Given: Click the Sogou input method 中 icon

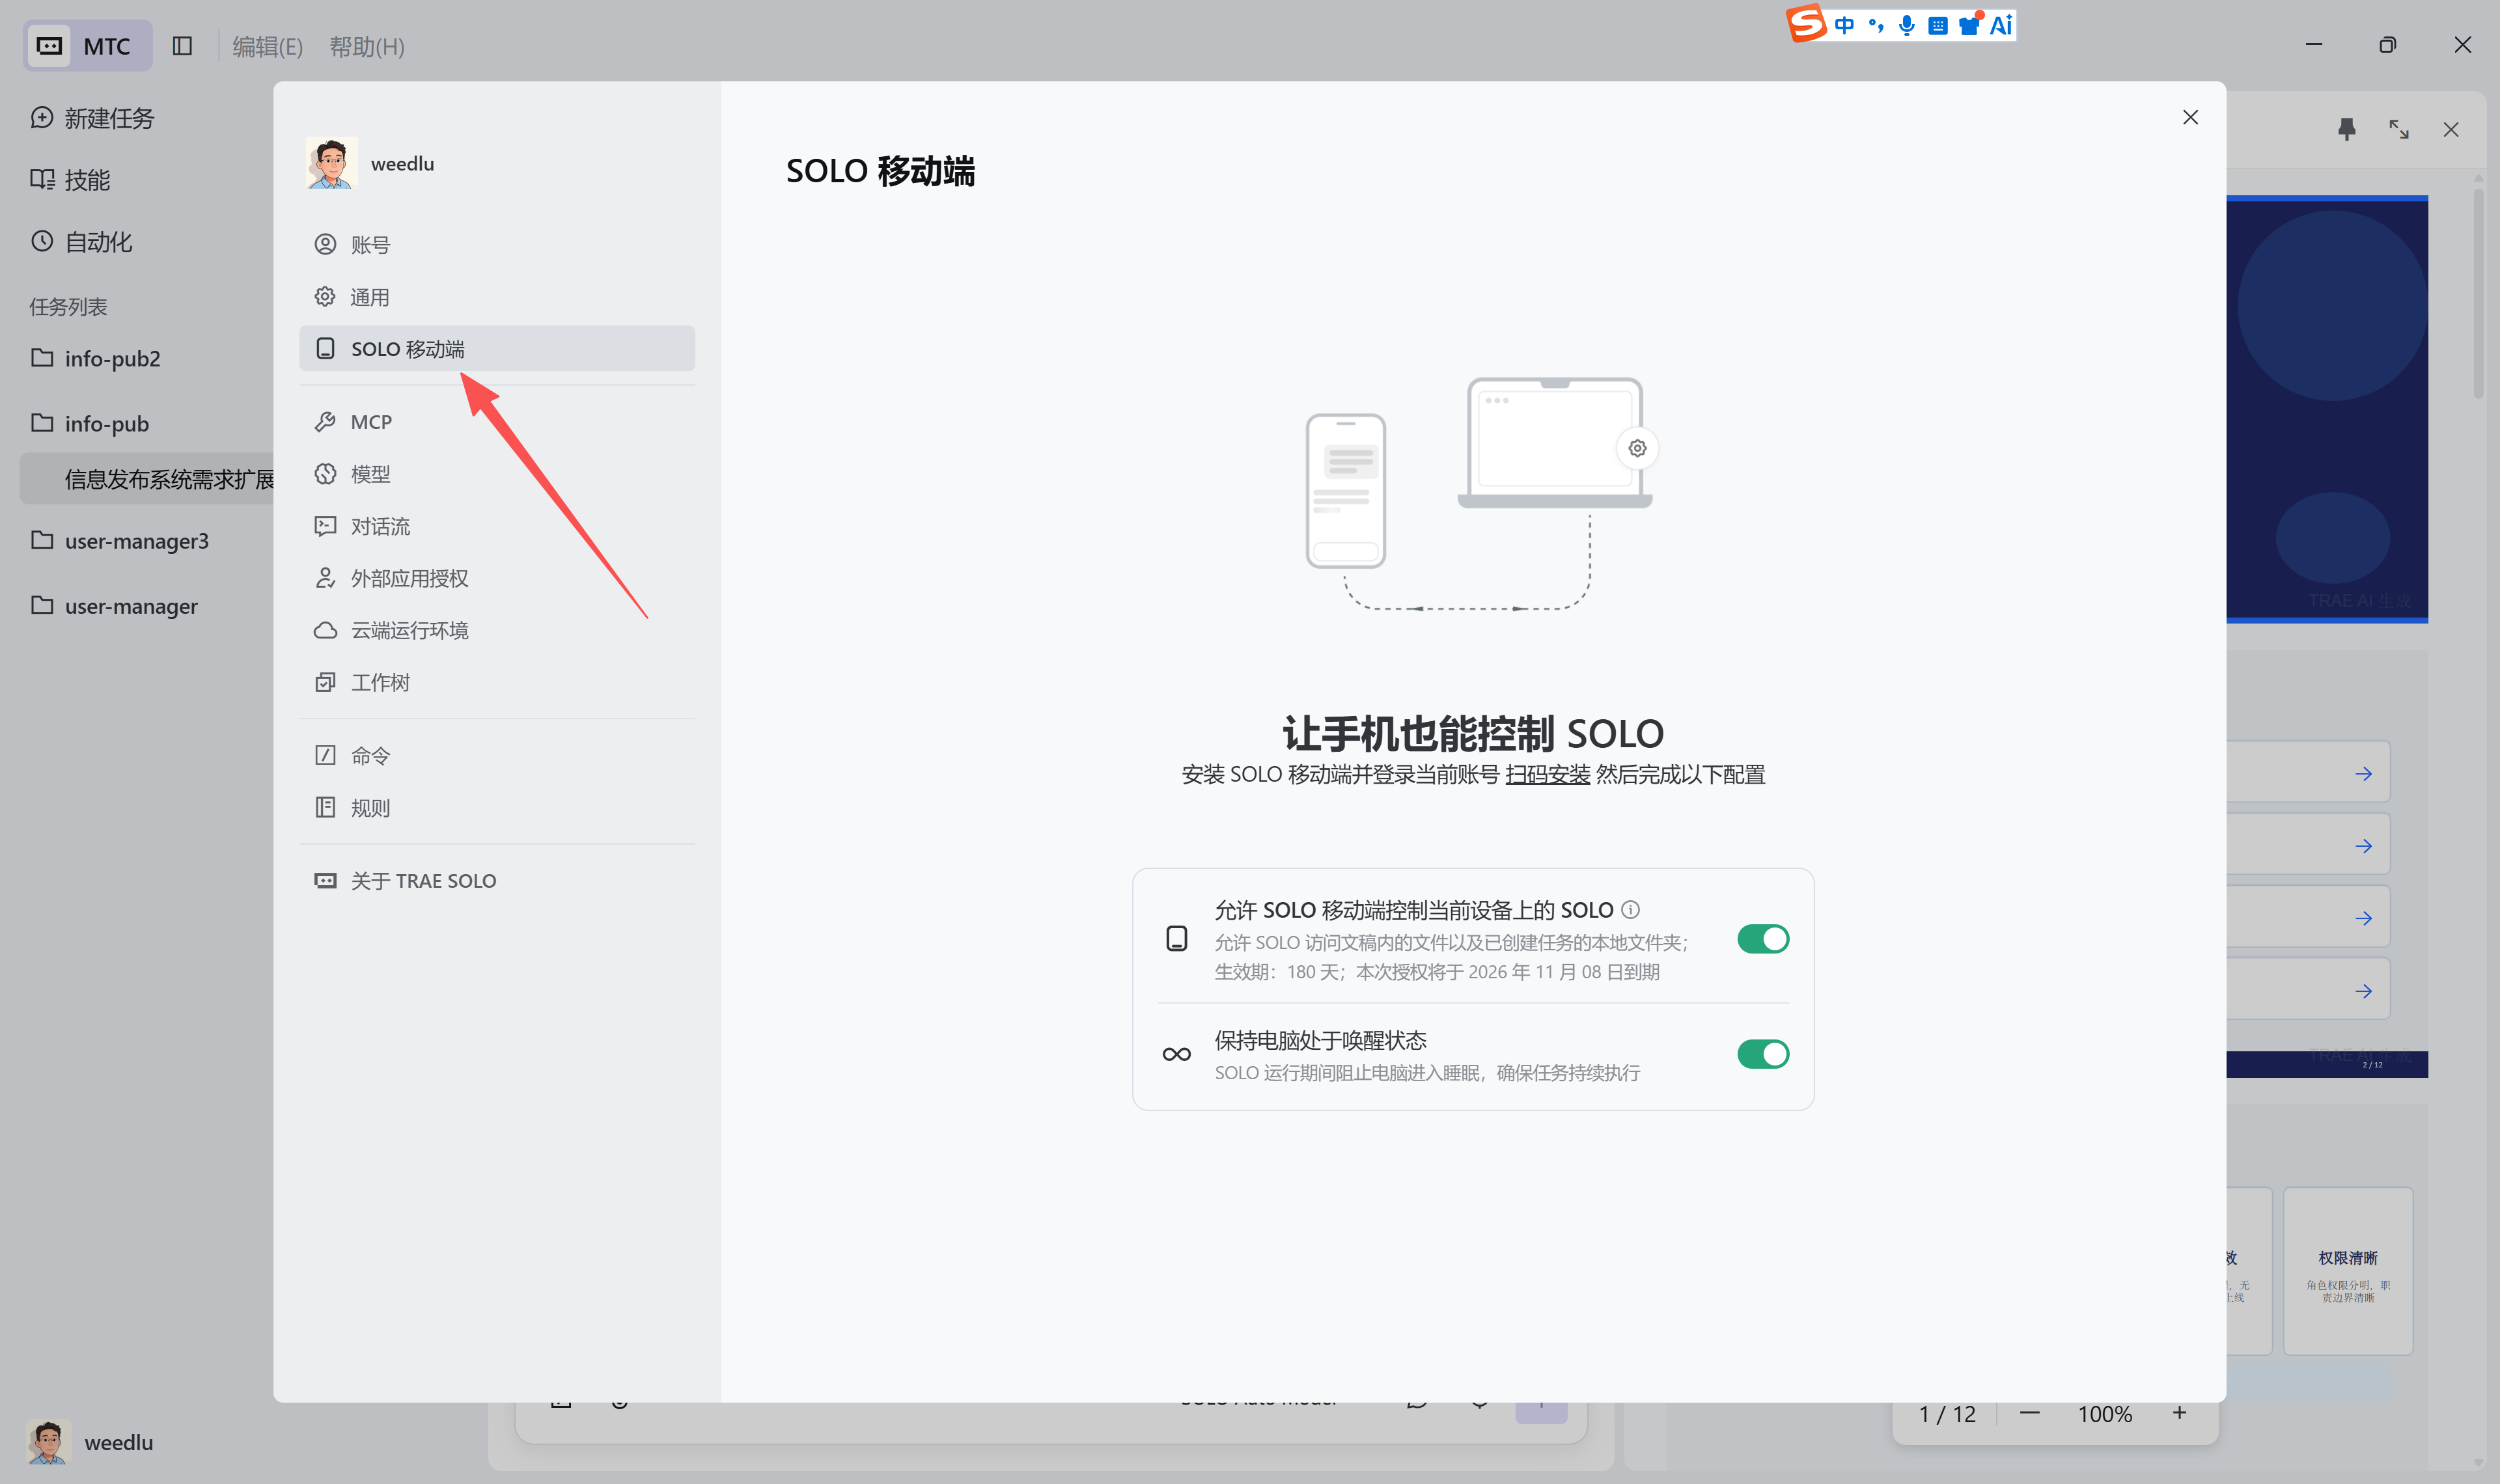Looking at the screenshot, I should tap(1844, 25).
